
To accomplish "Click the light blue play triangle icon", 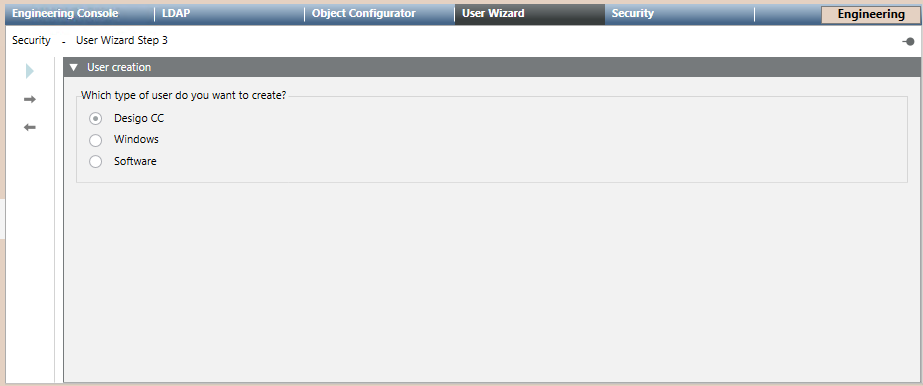I will click(30, 71).
